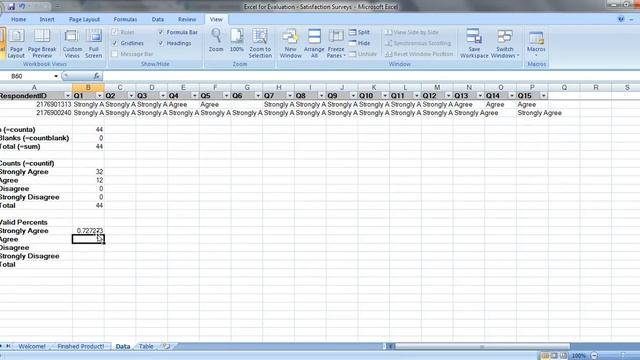The image size is (640, 360).
Task: Click the insert worksheet tab icon
Action: [167, 346]
